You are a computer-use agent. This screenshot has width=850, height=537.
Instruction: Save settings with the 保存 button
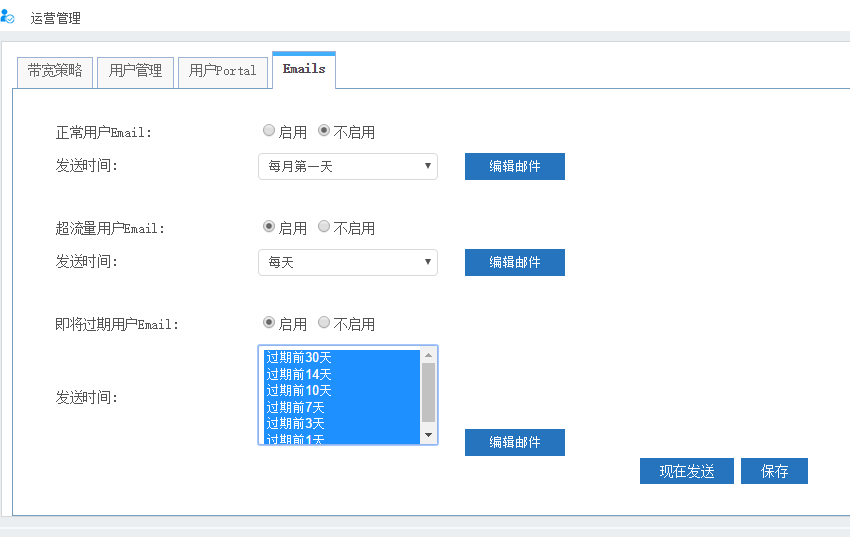[774, 471]
